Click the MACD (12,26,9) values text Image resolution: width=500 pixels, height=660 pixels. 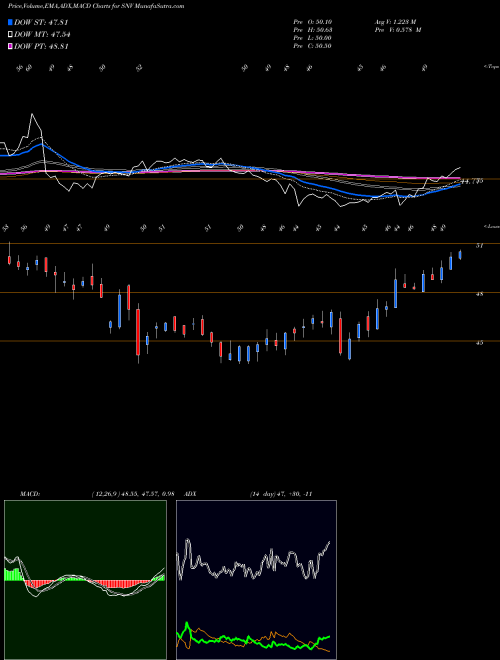(x=133, y=494)
